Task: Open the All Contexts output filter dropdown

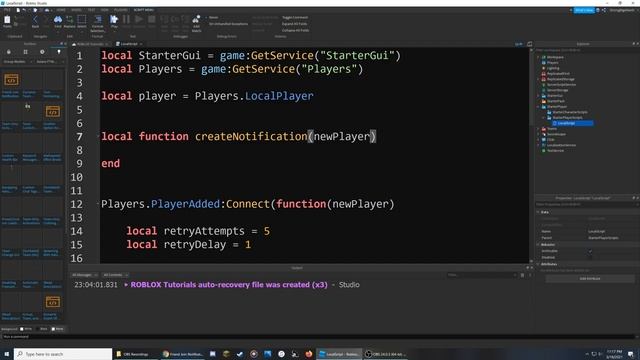Action: pyautogui.click(x=116, y=275)
